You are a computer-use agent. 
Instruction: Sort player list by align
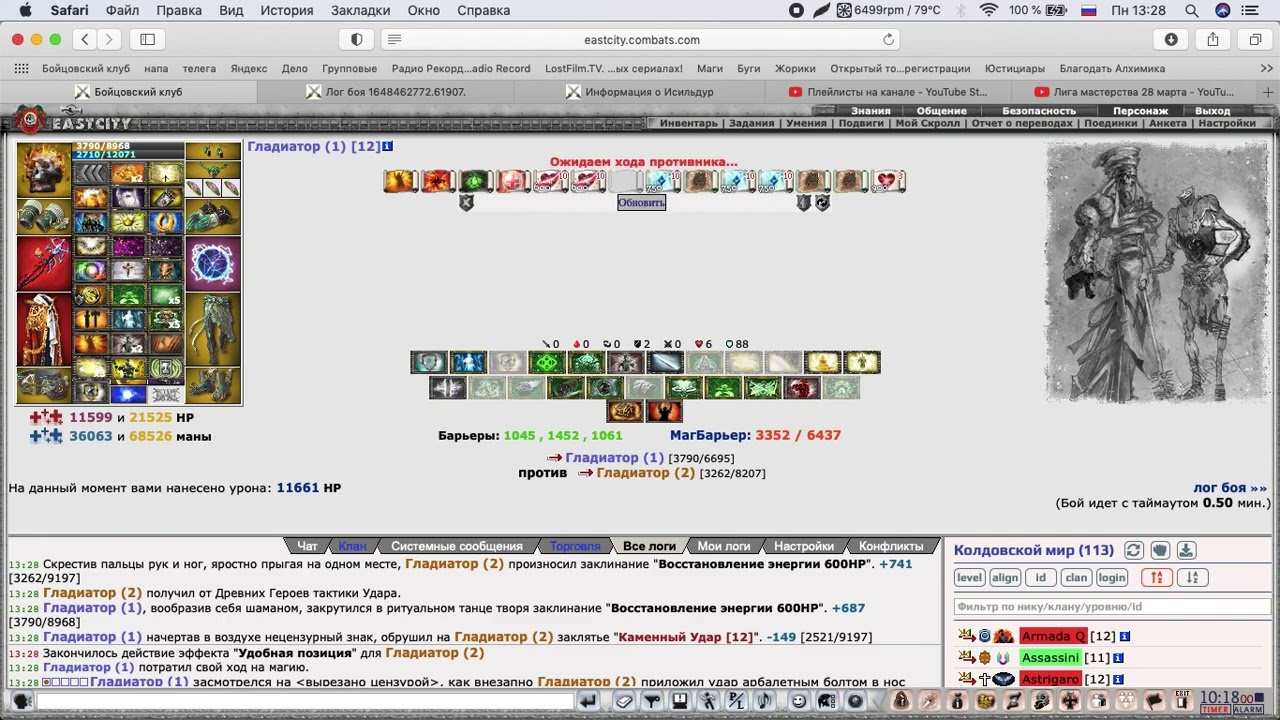tap(1005, 577)
